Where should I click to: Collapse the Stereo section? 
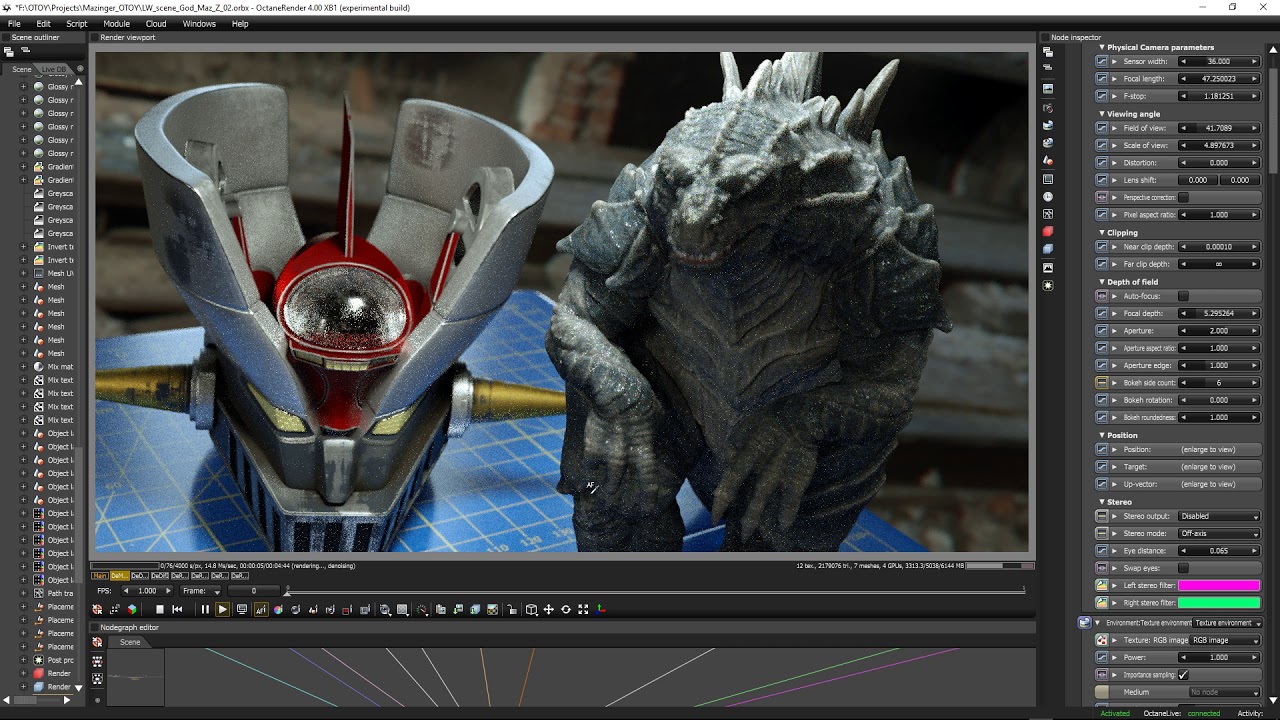tap(1102, 502)
